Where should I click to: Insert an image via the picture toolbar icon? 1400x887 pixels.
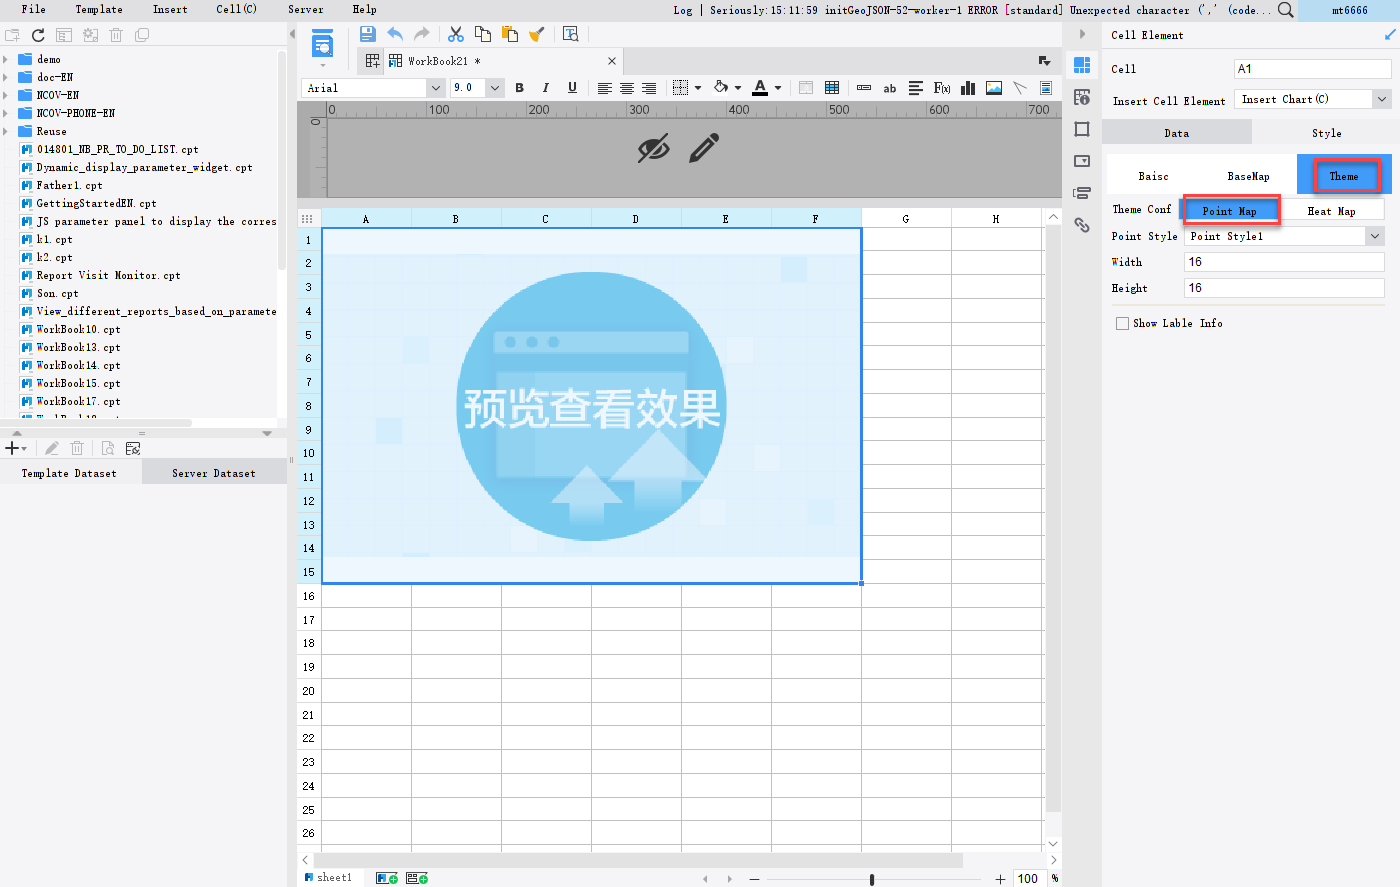pos(992,88)
